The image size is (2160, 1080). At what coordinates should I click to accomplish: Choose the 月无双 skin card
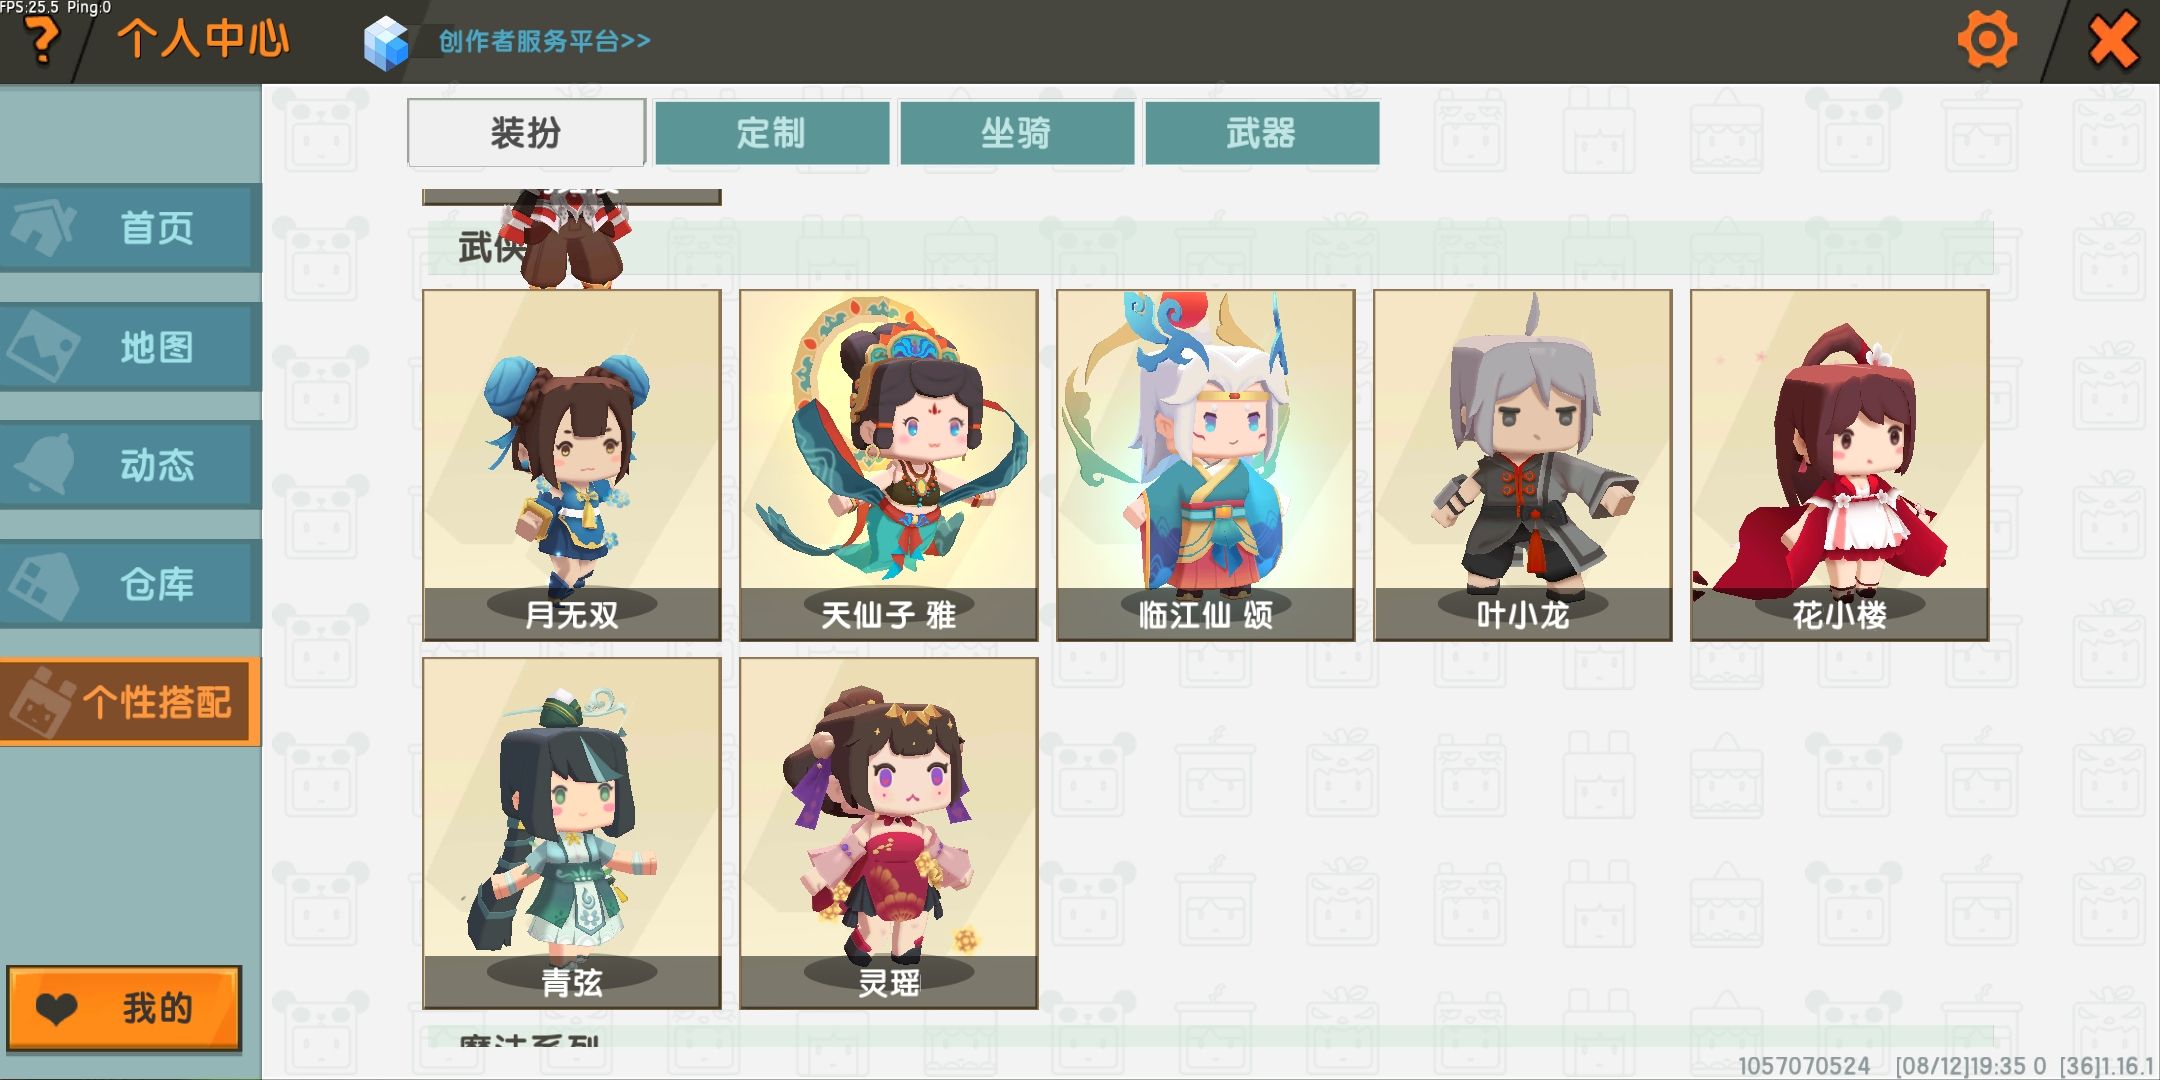(x=572, y=465)
